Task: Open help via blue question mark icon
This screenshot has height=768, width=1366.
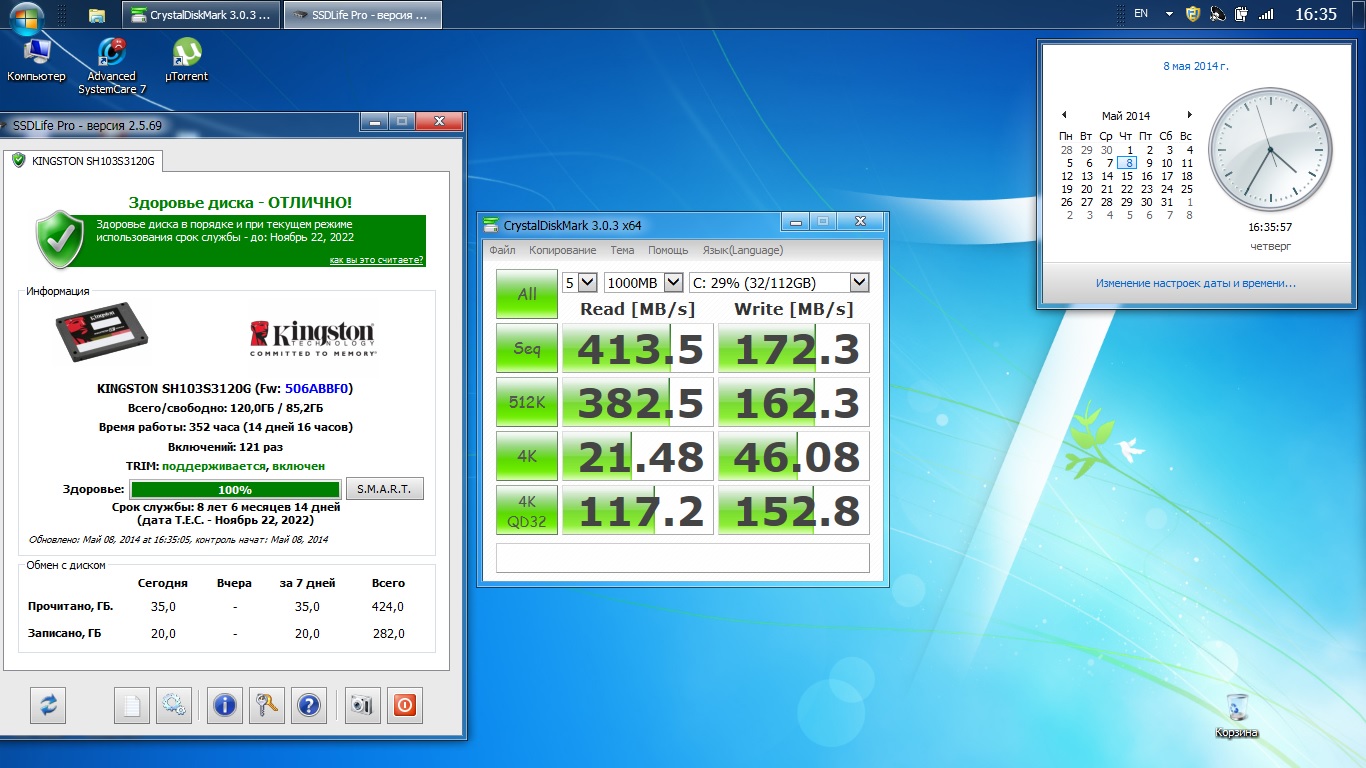Action: click(309, 705)
